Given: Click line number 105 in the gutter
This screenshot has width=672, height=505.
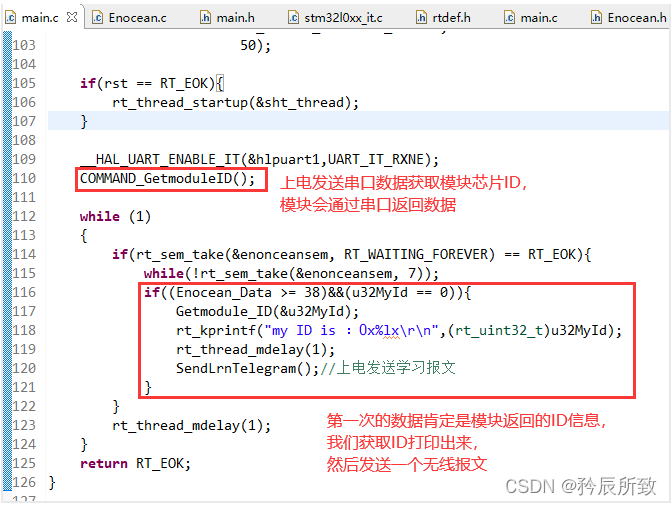Looking at the screenshot, I should tap(24, 83).
